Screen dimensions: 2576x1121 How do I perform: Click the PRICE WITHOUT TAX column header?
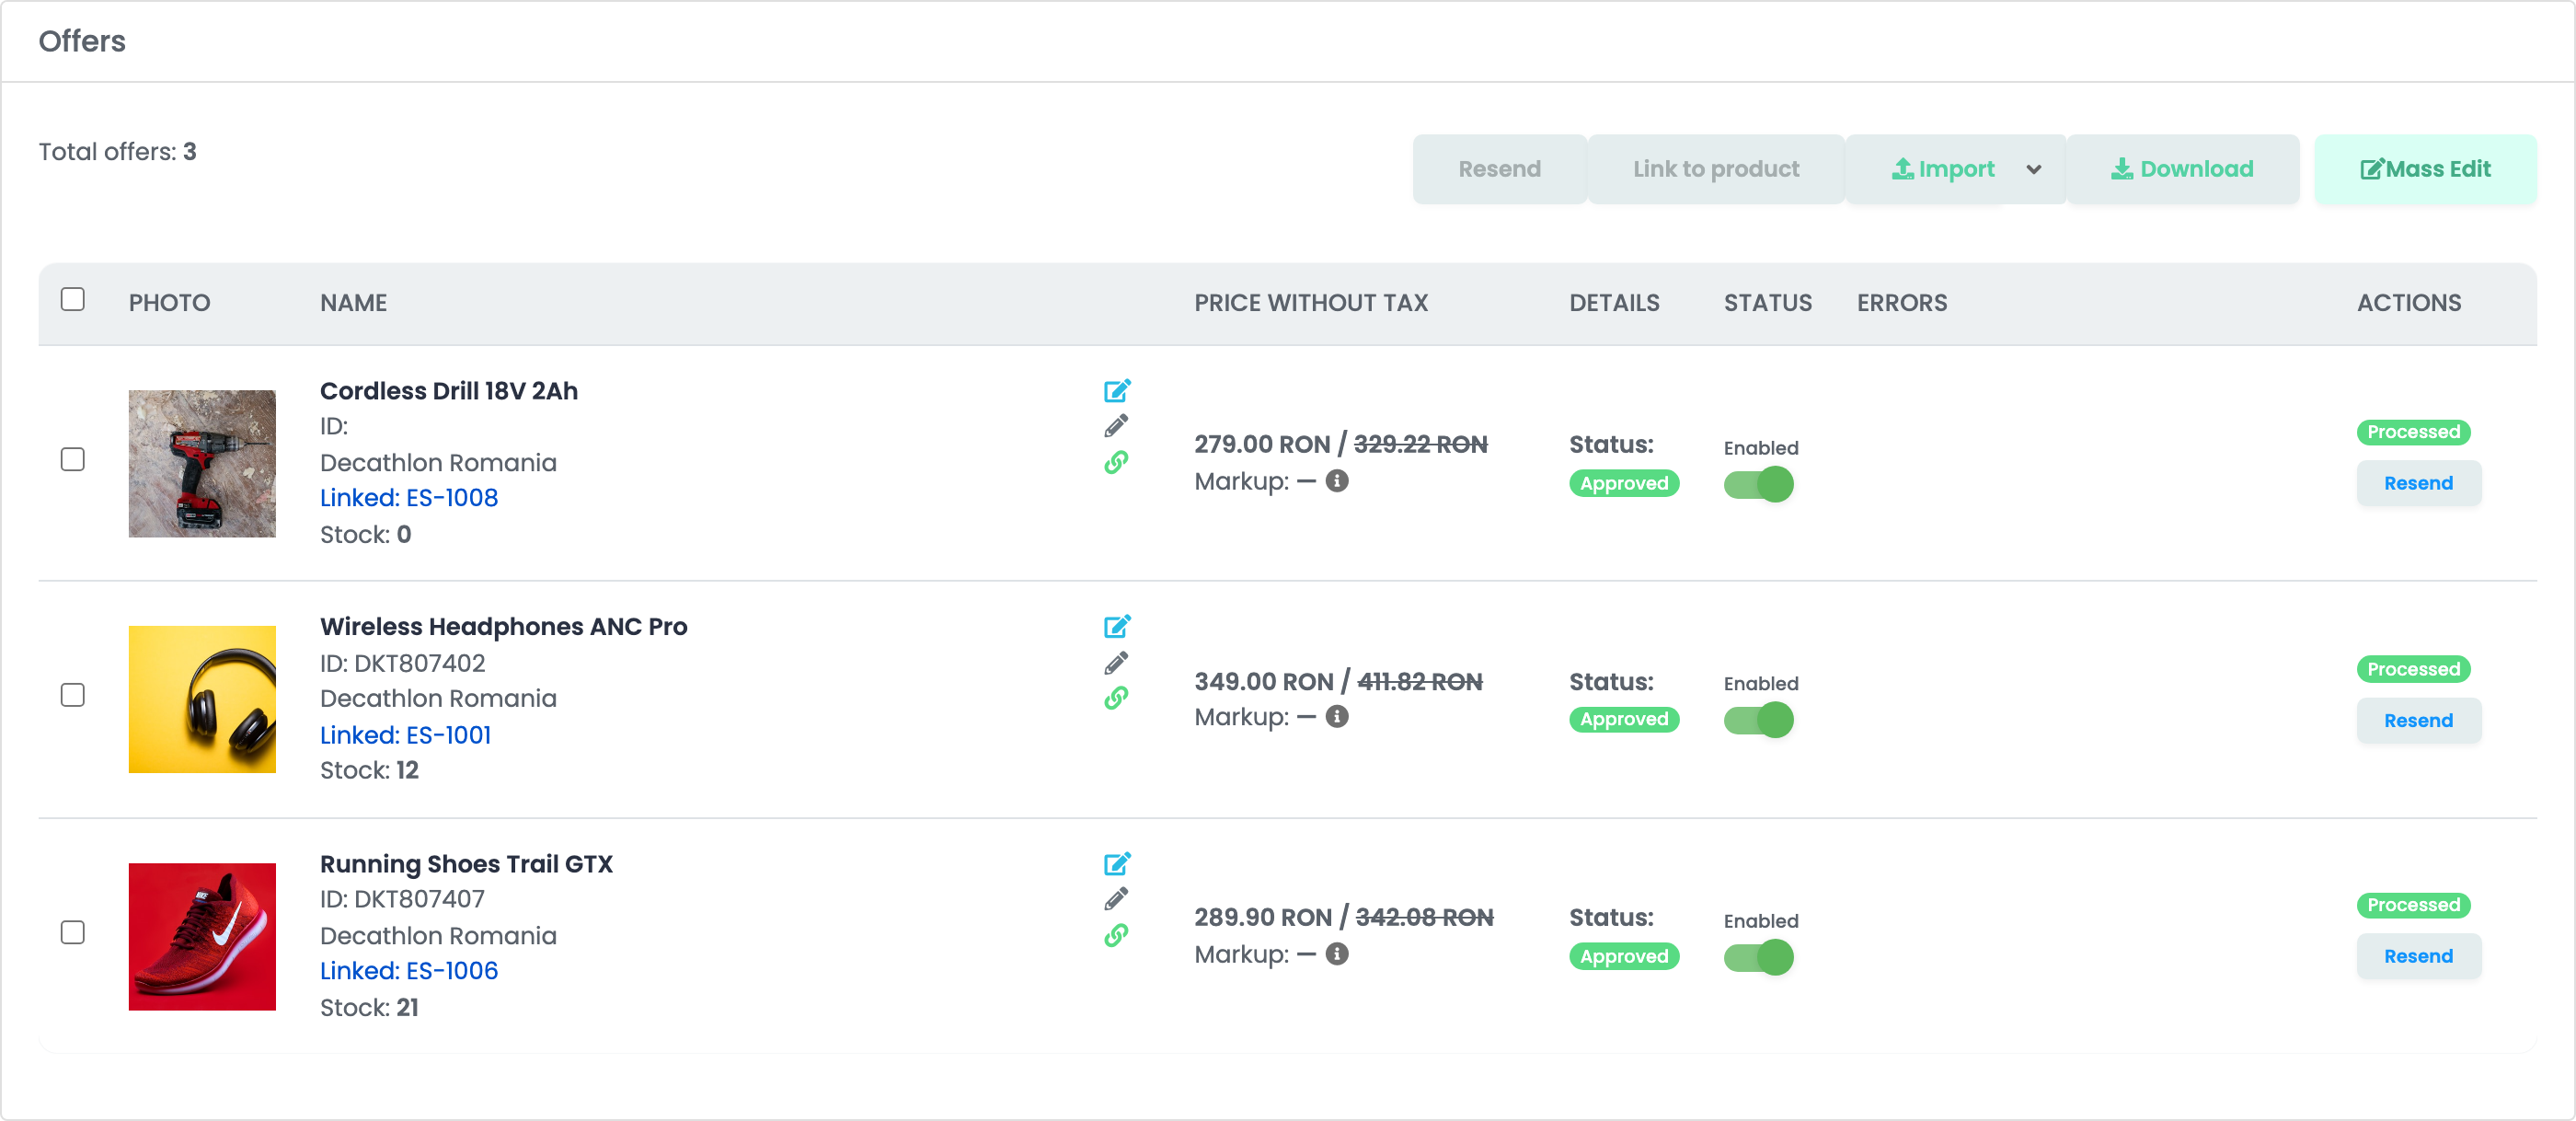(1311, 303)
